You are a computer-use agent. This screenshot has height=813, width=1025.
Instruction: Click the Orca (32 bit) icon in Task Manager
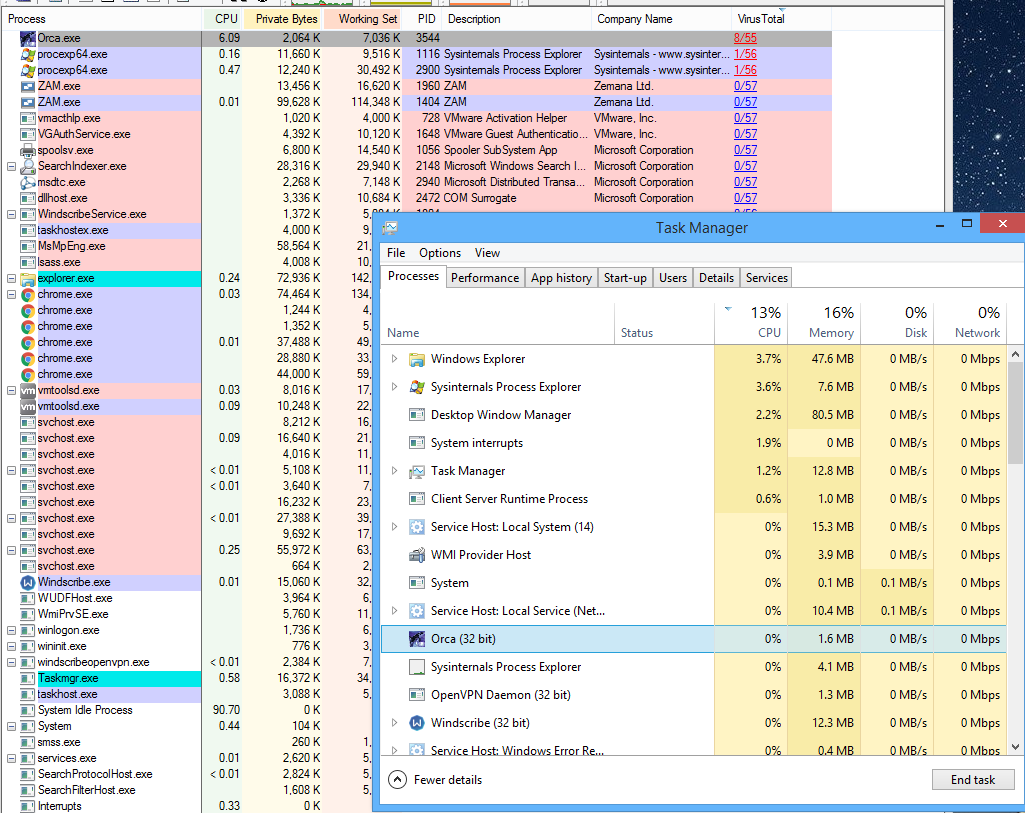click(x=417, y=639)
